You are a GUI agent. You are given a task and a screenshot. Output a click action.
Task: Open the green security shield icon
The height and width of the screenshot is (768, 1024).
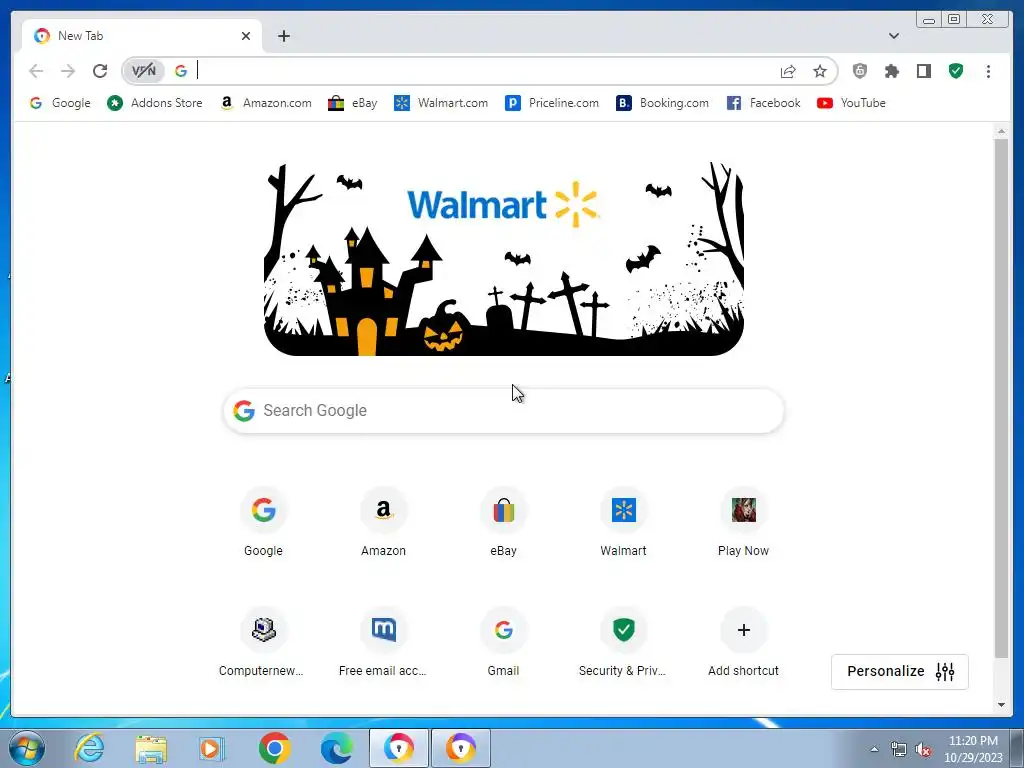956,71
